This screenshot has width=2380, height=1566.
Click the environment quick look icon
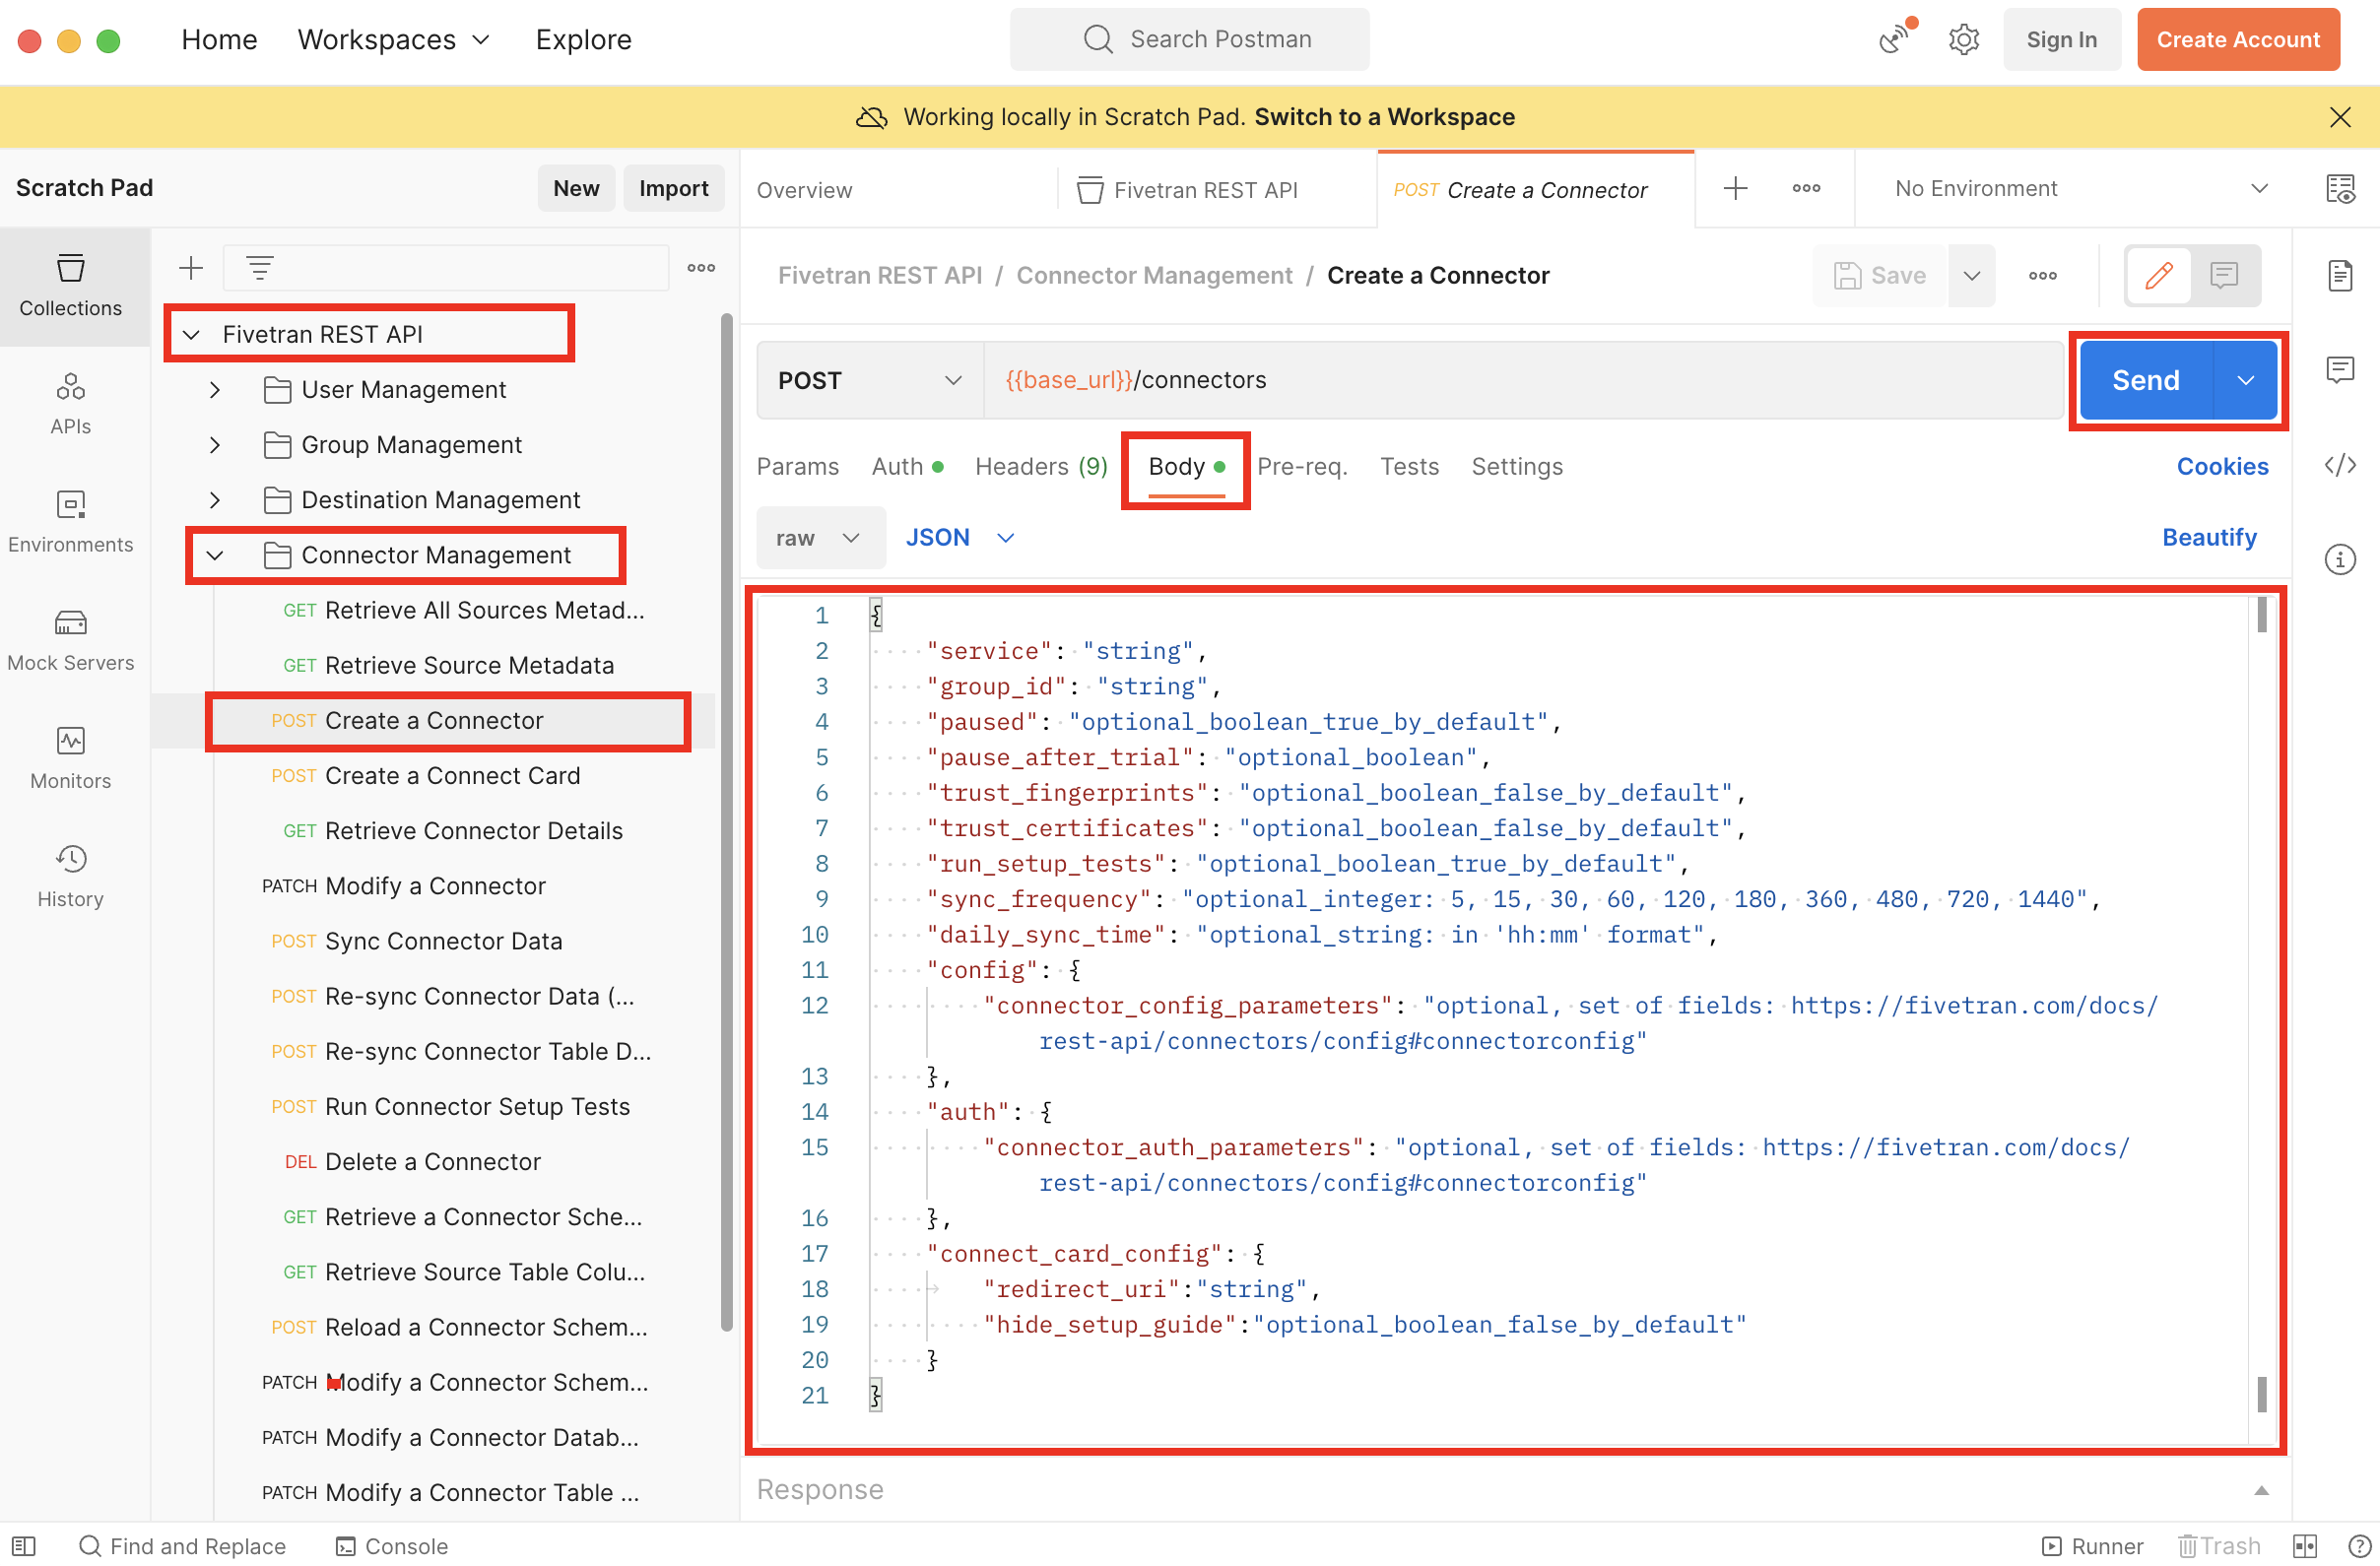[x=2340, y=188]
